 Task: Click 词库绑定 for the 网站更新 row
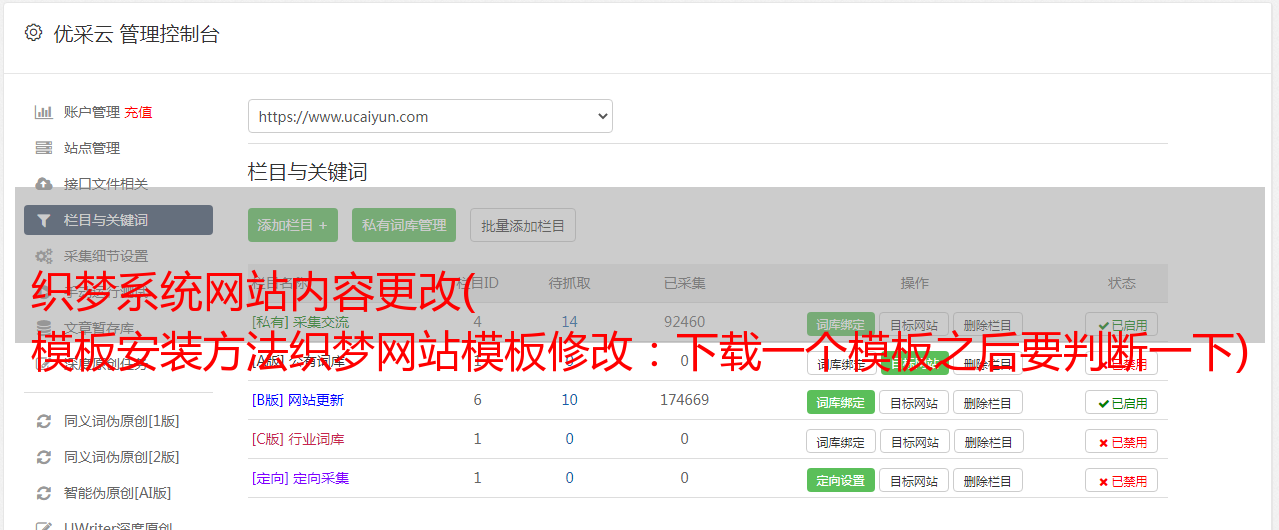pos(841,402)
